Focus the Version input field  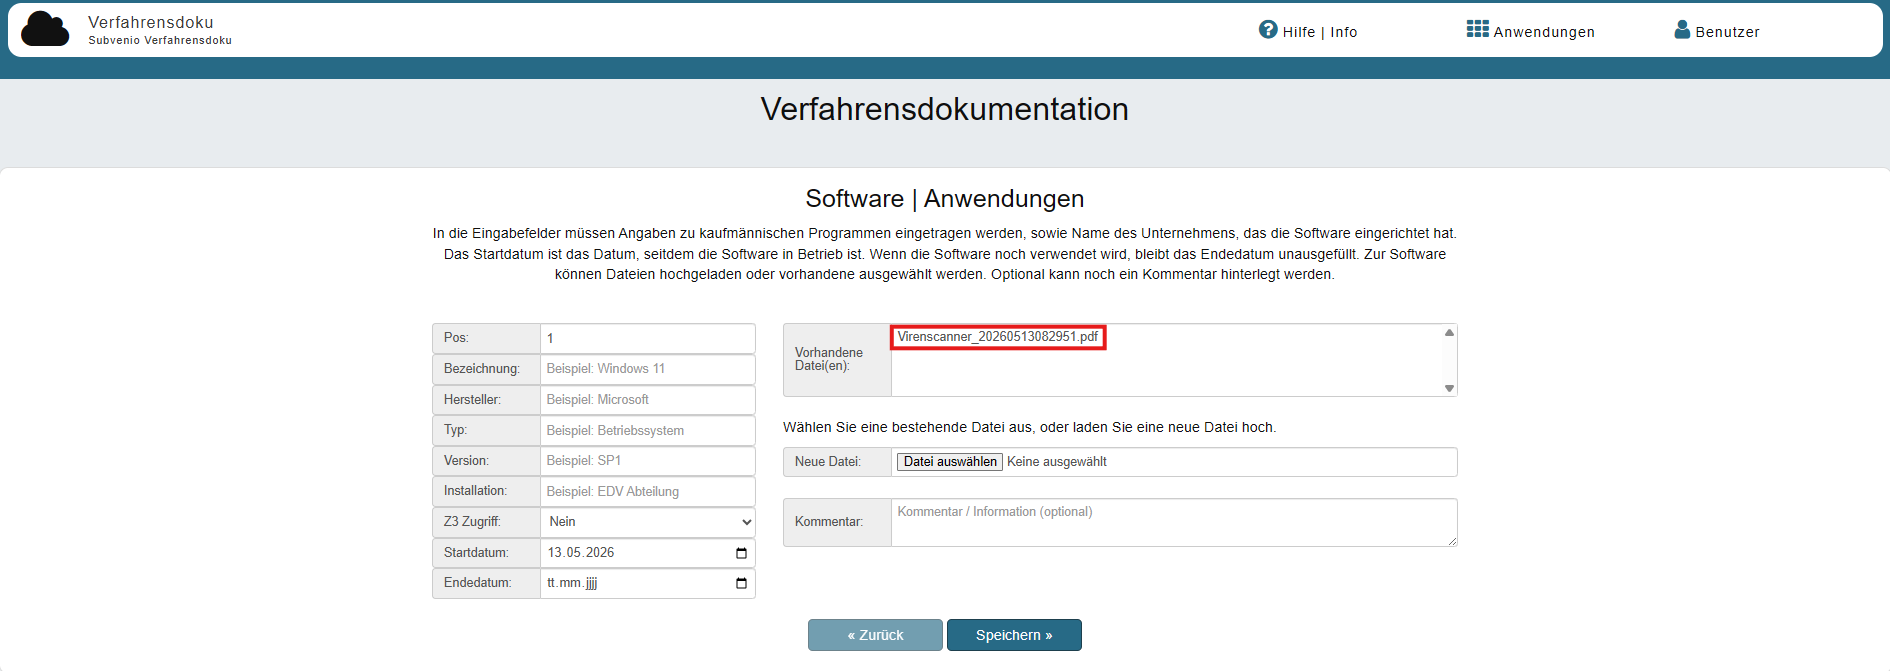tap(648, 461)
